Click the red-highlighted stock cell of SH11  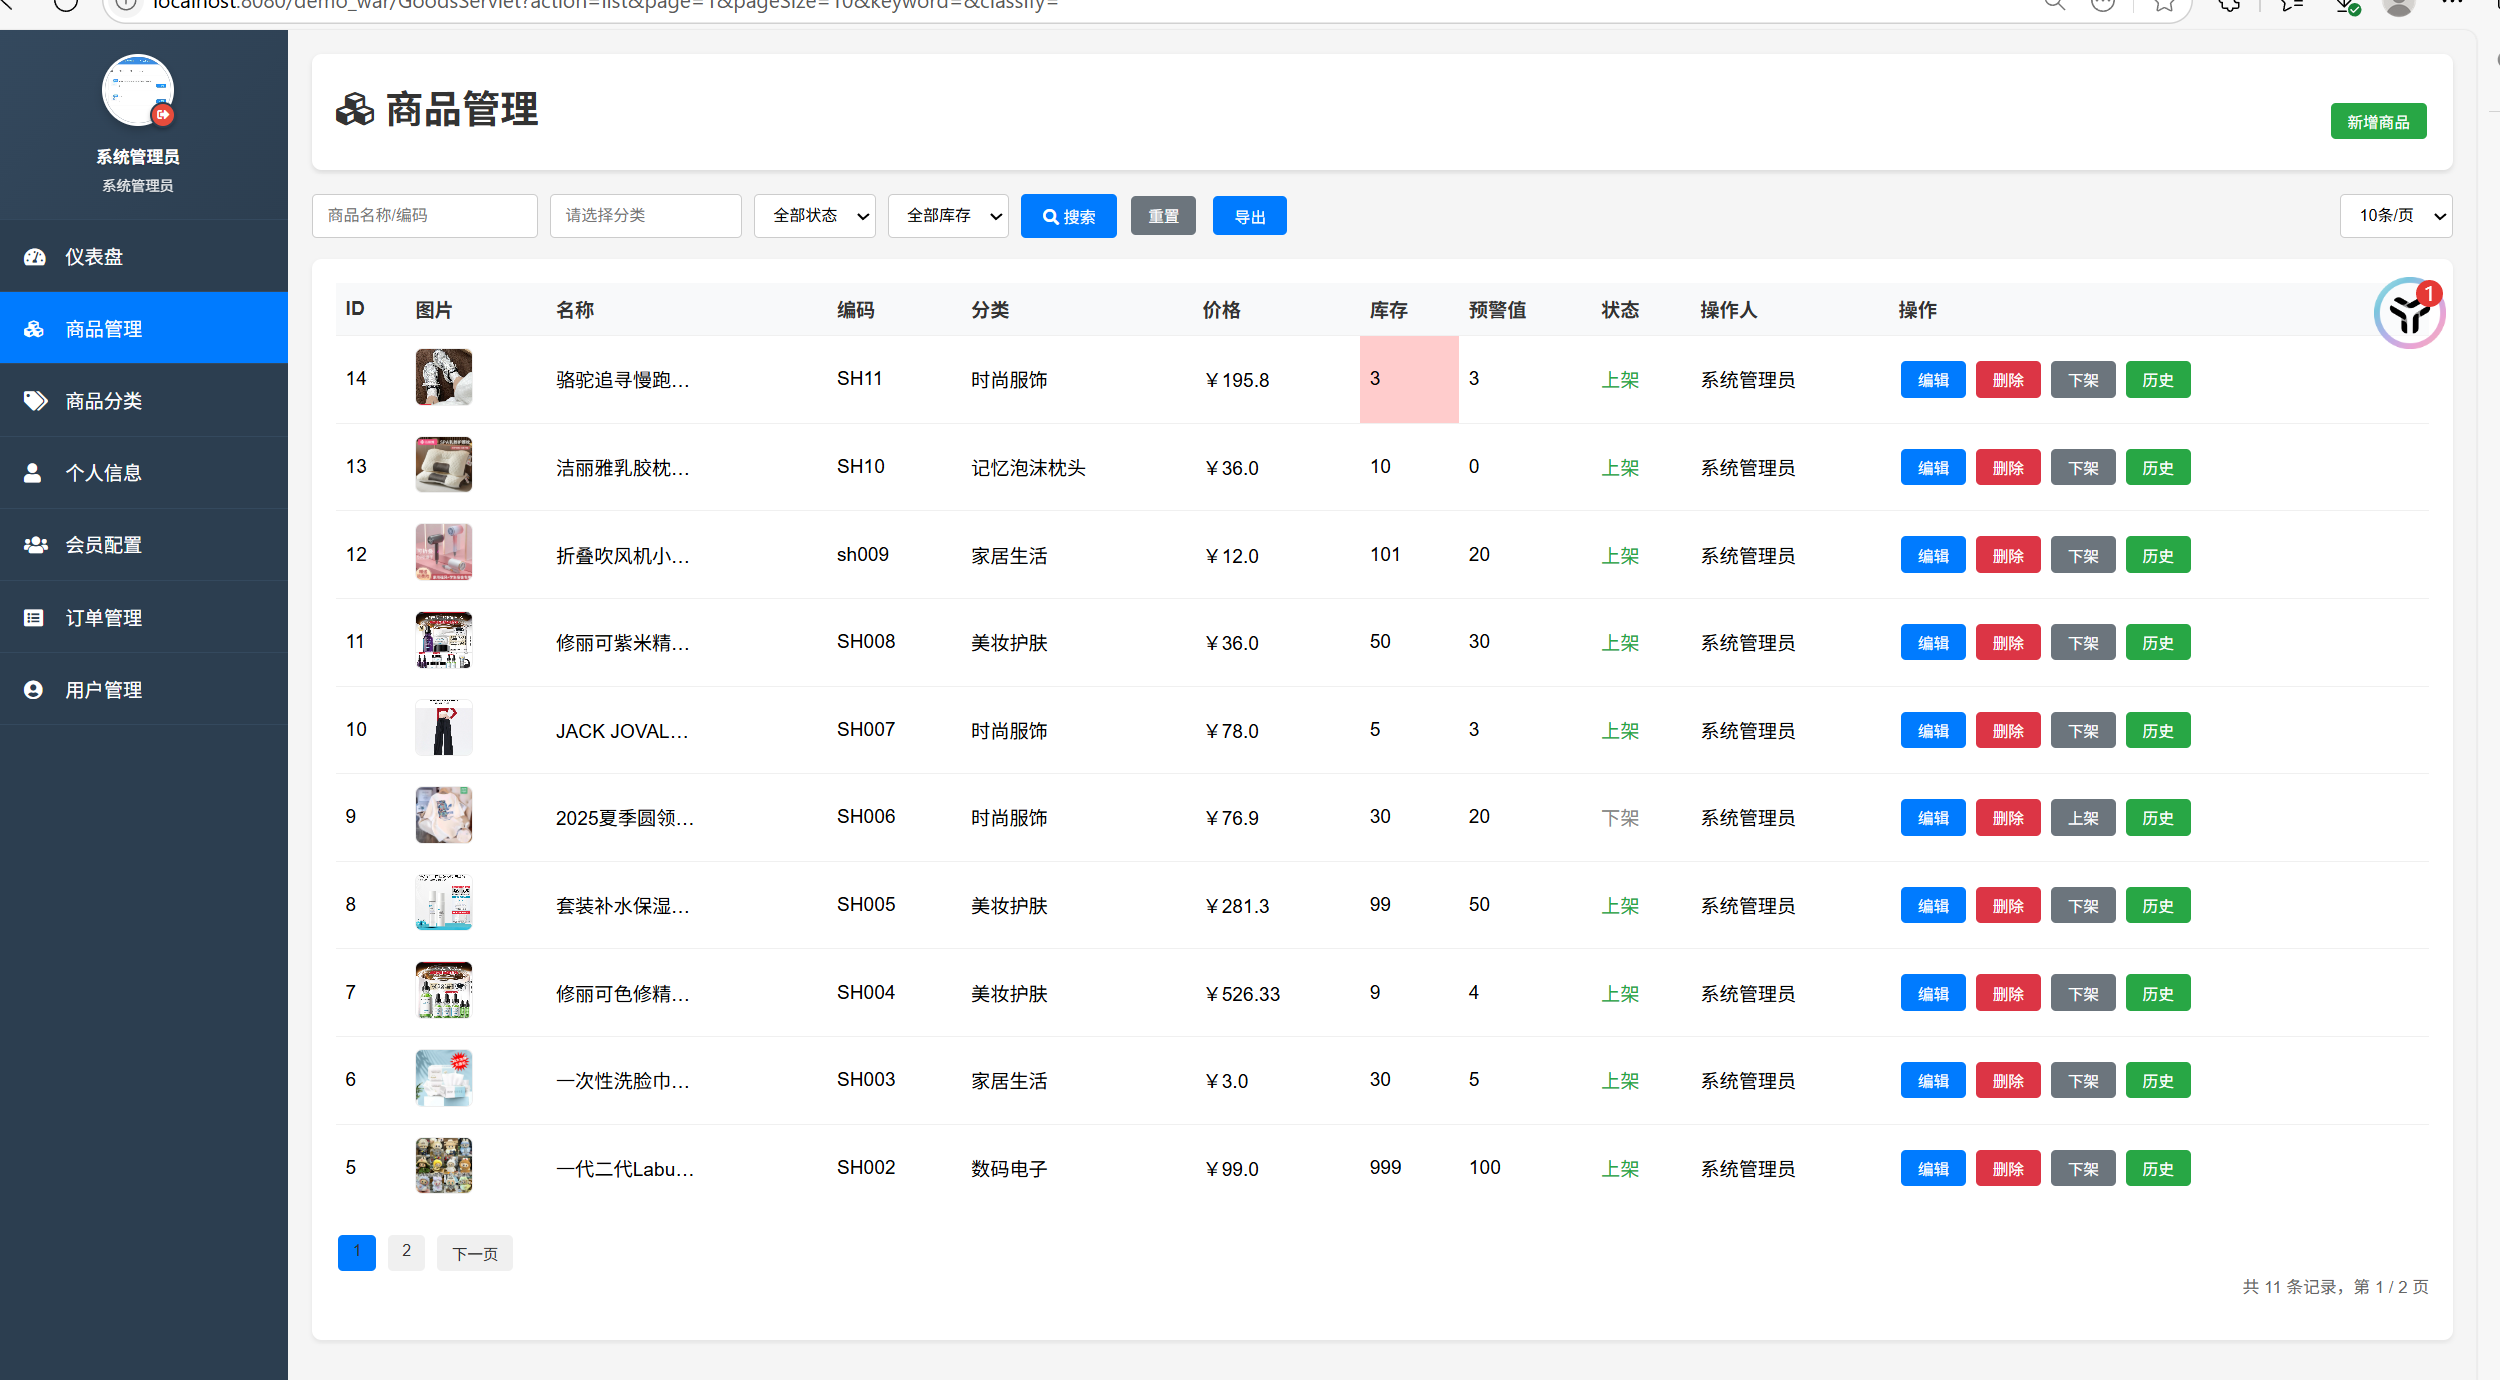point(1408,380)
